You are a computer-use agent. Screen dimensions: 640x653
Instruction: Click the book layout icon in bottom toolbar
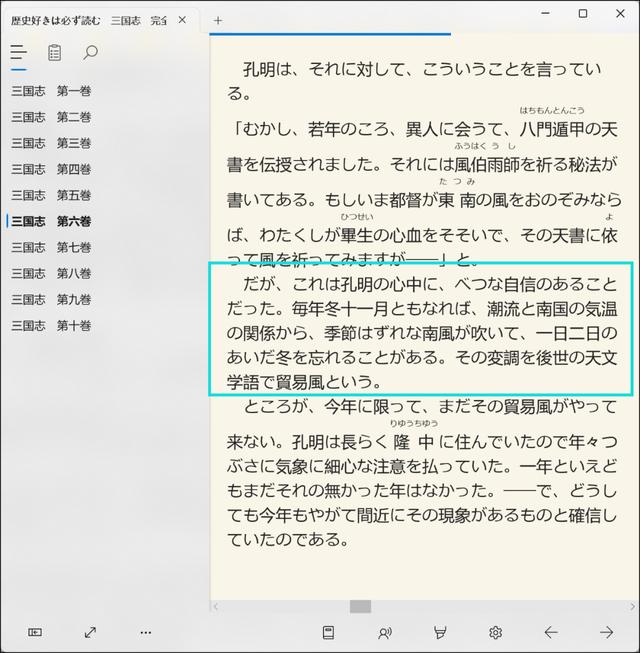[x=328, y=632]
